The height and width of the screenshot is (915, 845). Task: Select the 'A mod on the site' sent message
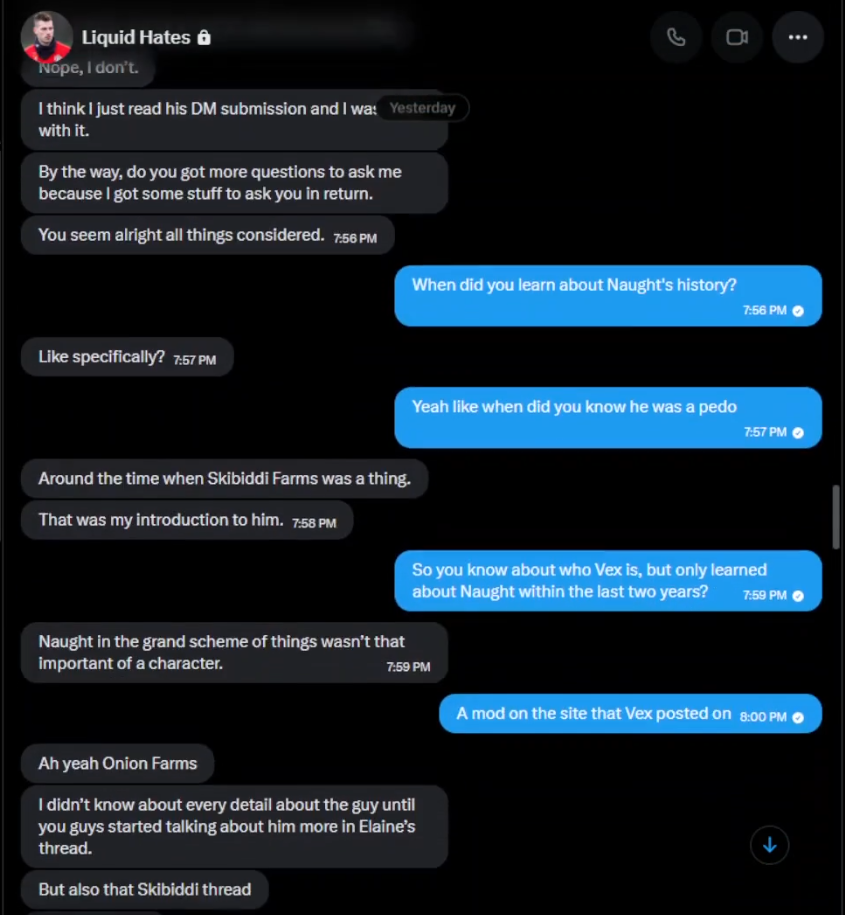point(630,714)
